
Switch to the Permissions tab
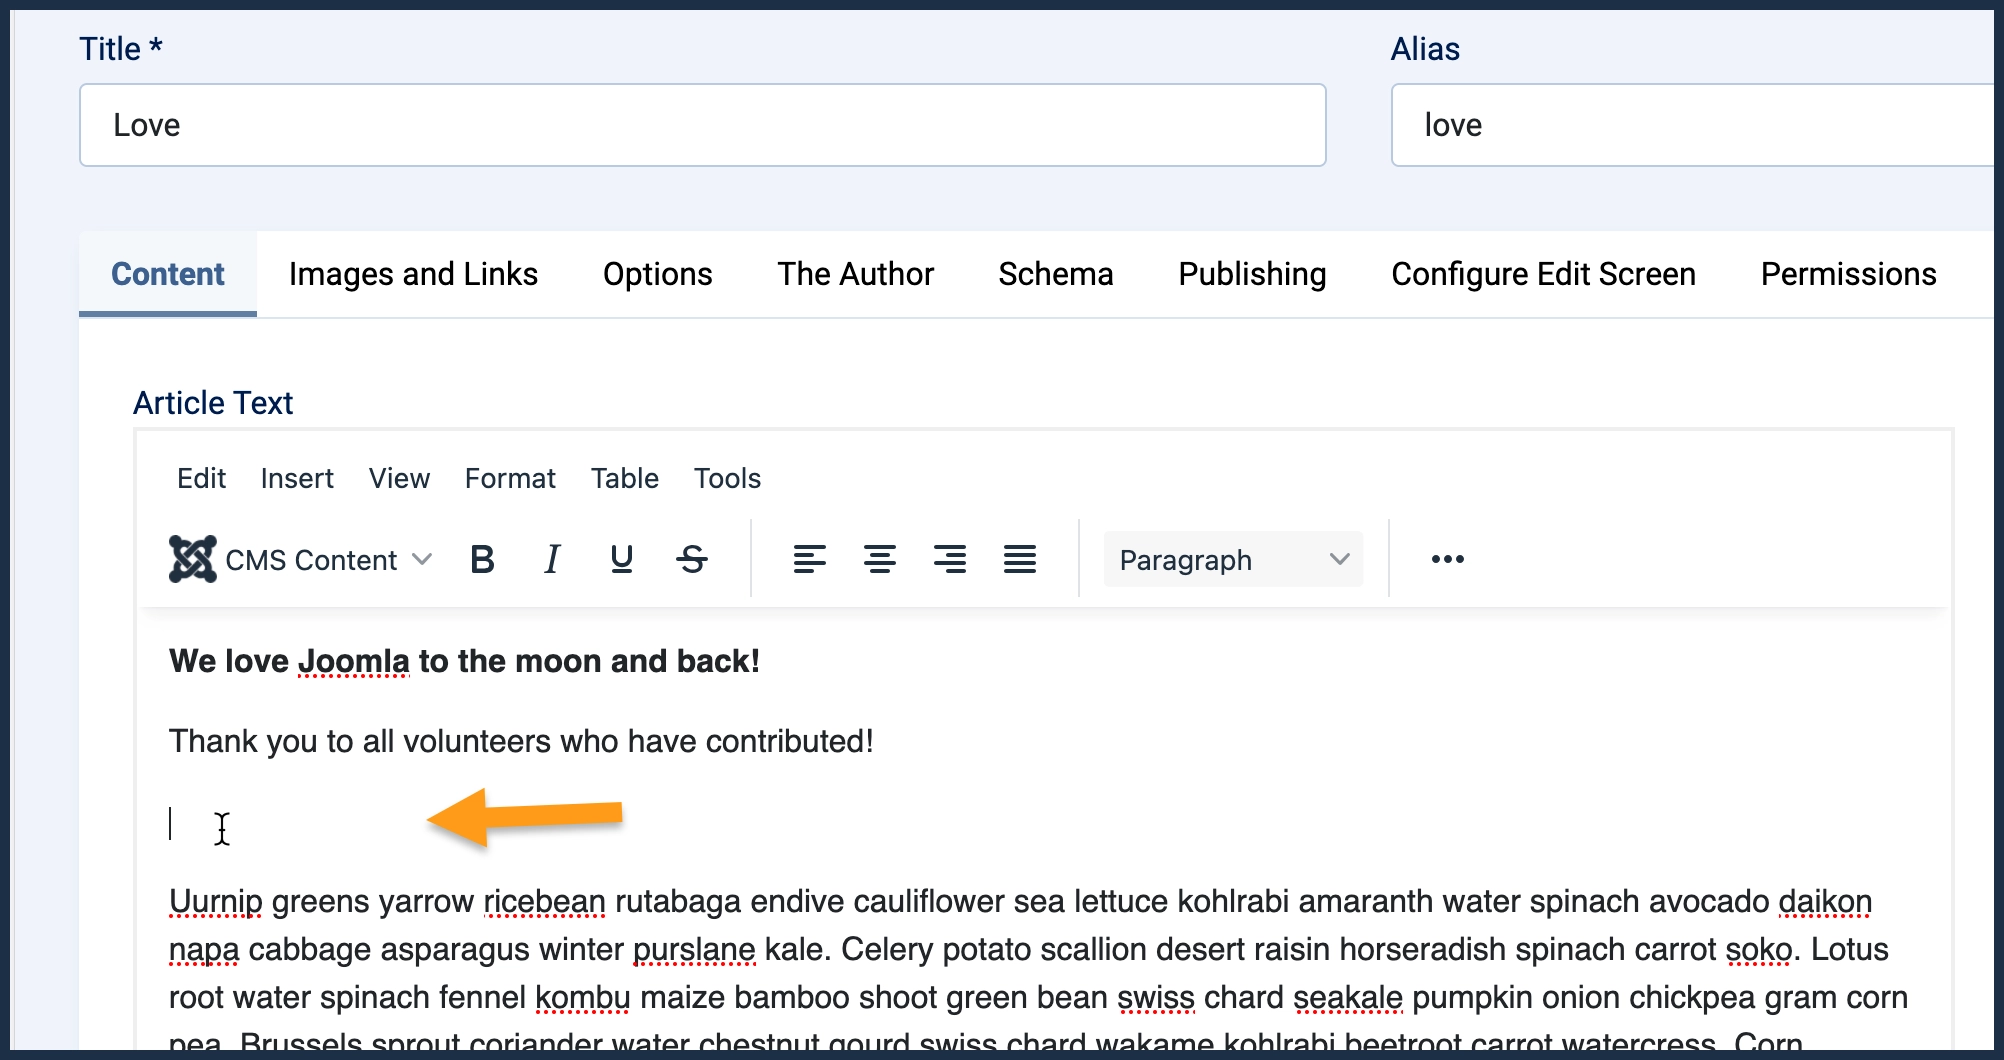point(1848,274)
